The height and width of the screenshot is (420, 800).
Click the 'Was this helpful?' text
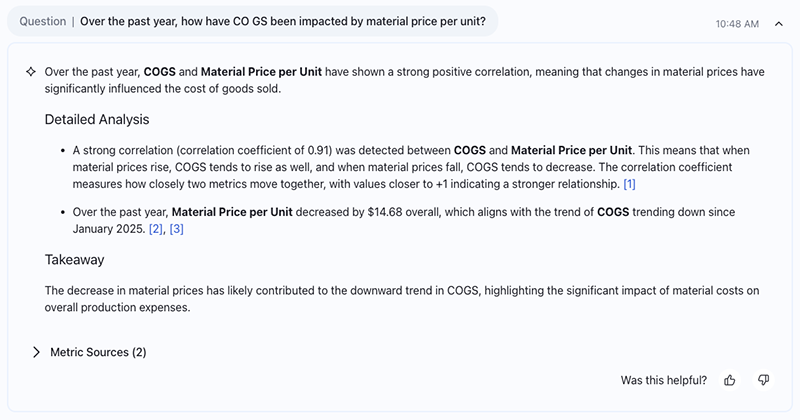pyautogui.click(x=663, y=380)
